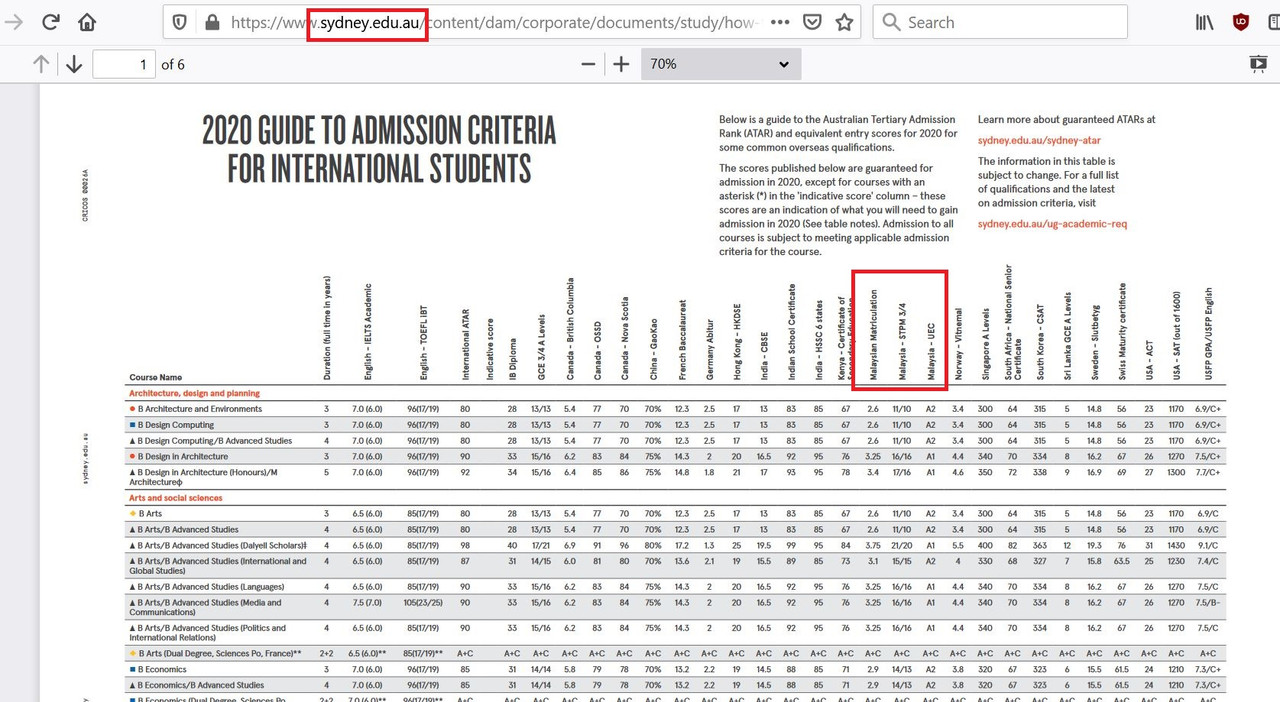Click the Malaysia - STPM 3/4 column header
The height and width of the screenshot is (702, 1280).
coord(902,339)
